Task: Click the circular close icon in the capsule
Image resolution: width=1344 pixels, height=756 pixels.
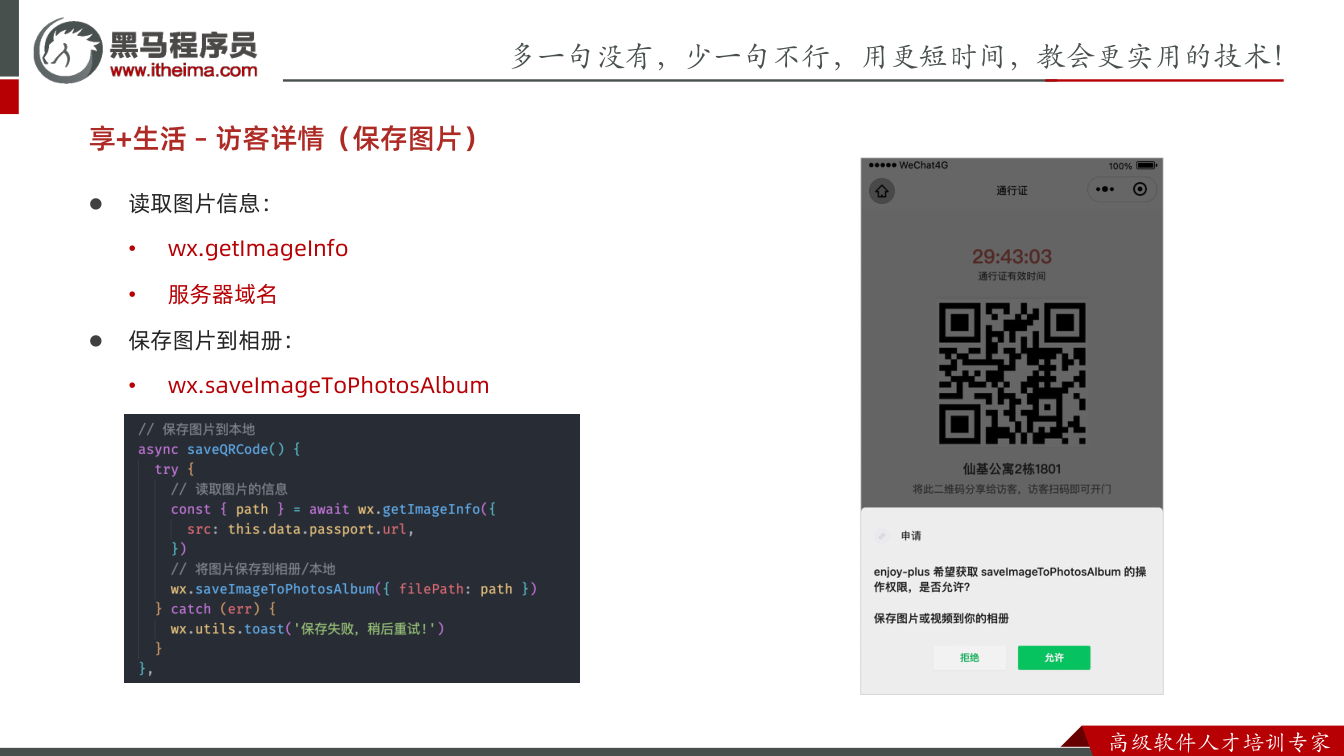Action: pyautogui.click(x=1139, y=189)
